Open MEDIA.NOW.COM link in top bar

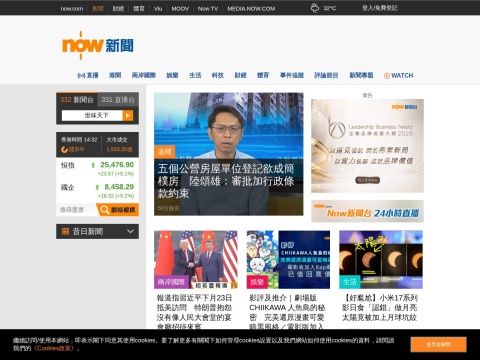tap(251, 8)
